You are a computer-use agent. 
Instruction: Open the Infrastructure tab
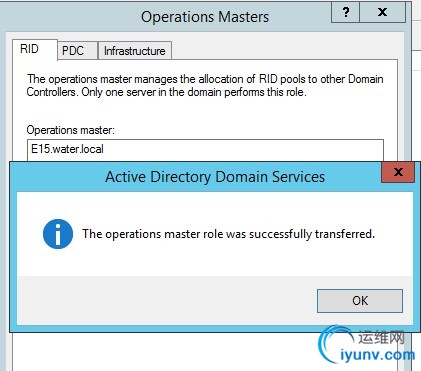pos(135,51)
